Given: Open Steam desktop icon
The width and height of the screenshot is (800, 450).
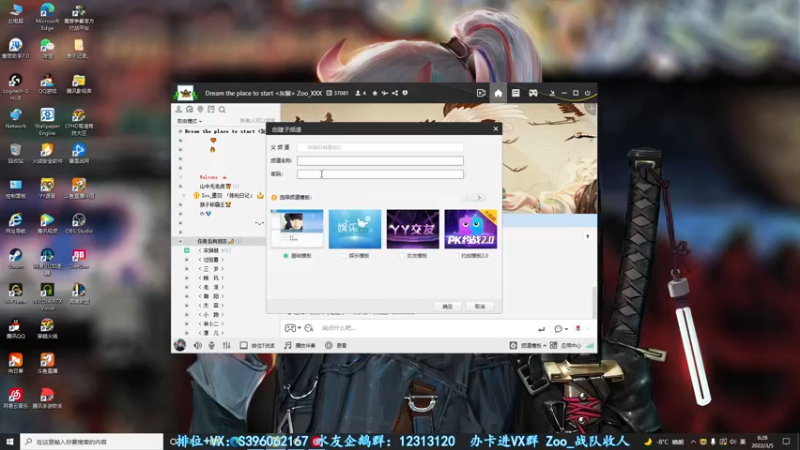Looking at the screenshot, I should (x=16, y=258).
